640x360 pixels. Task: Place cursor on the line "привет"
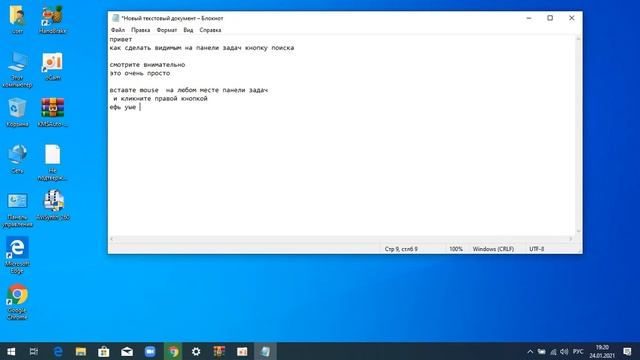point(121,39)
